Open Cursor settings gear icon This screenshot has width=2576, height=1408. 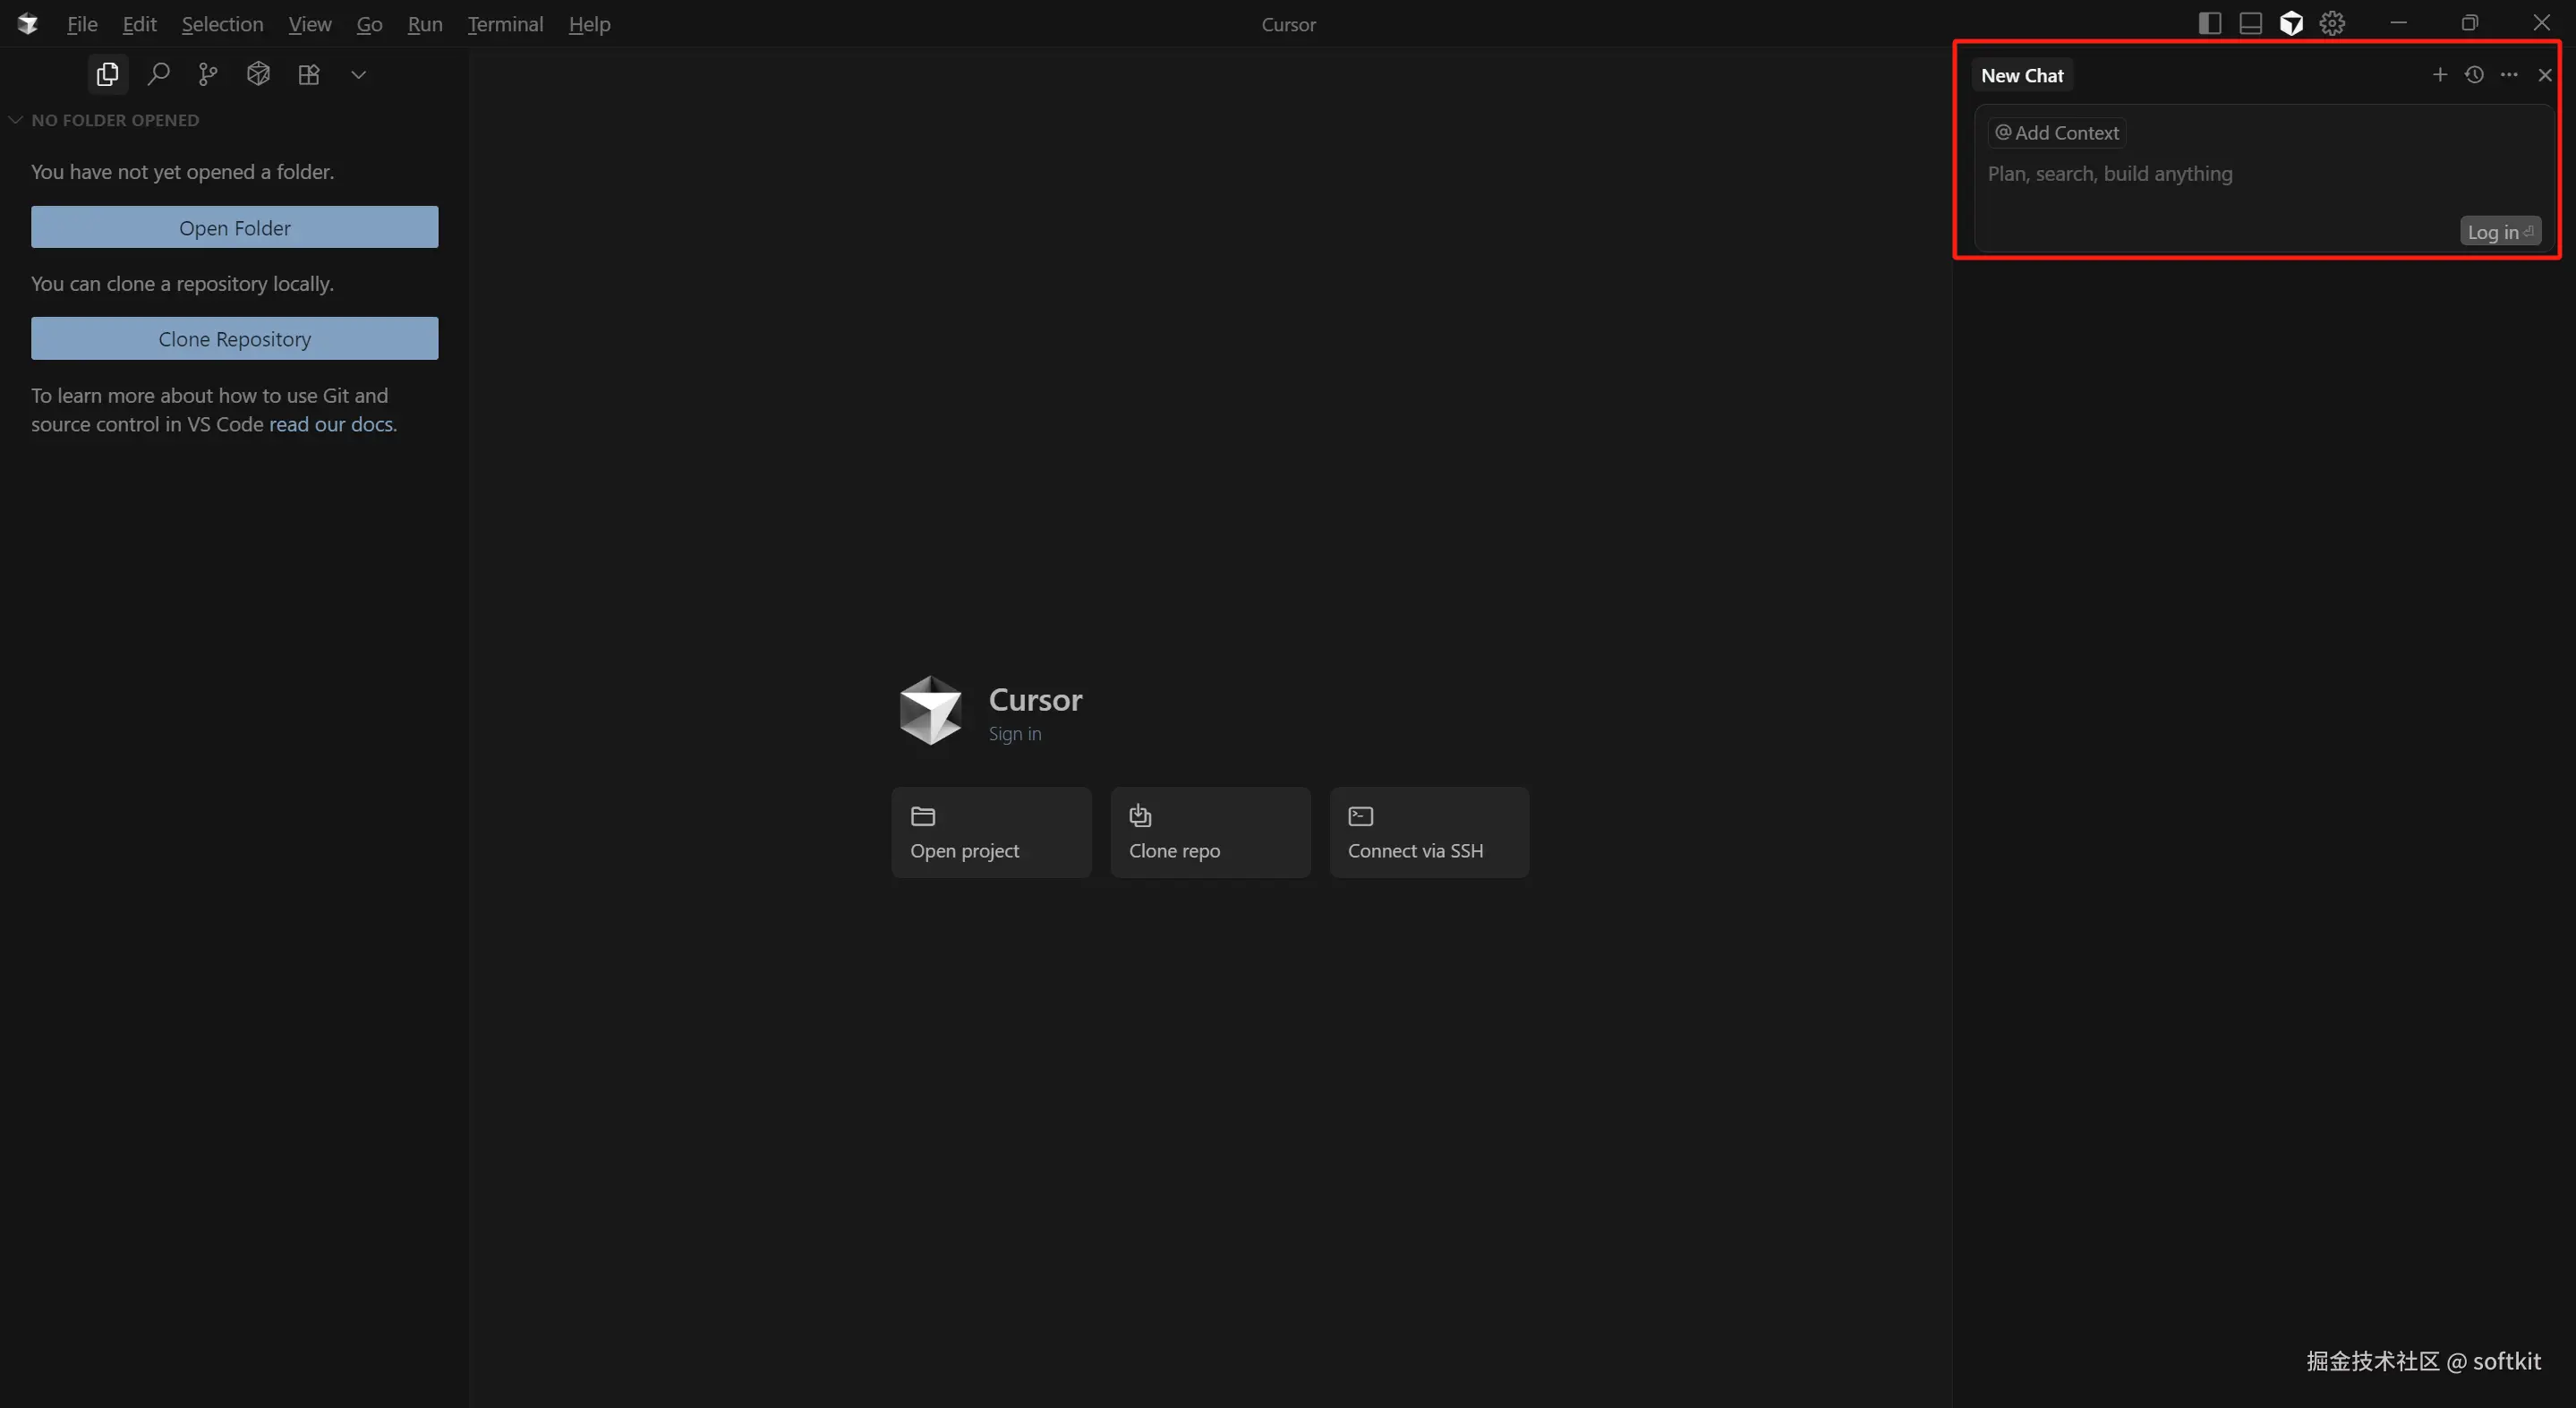2332,24
